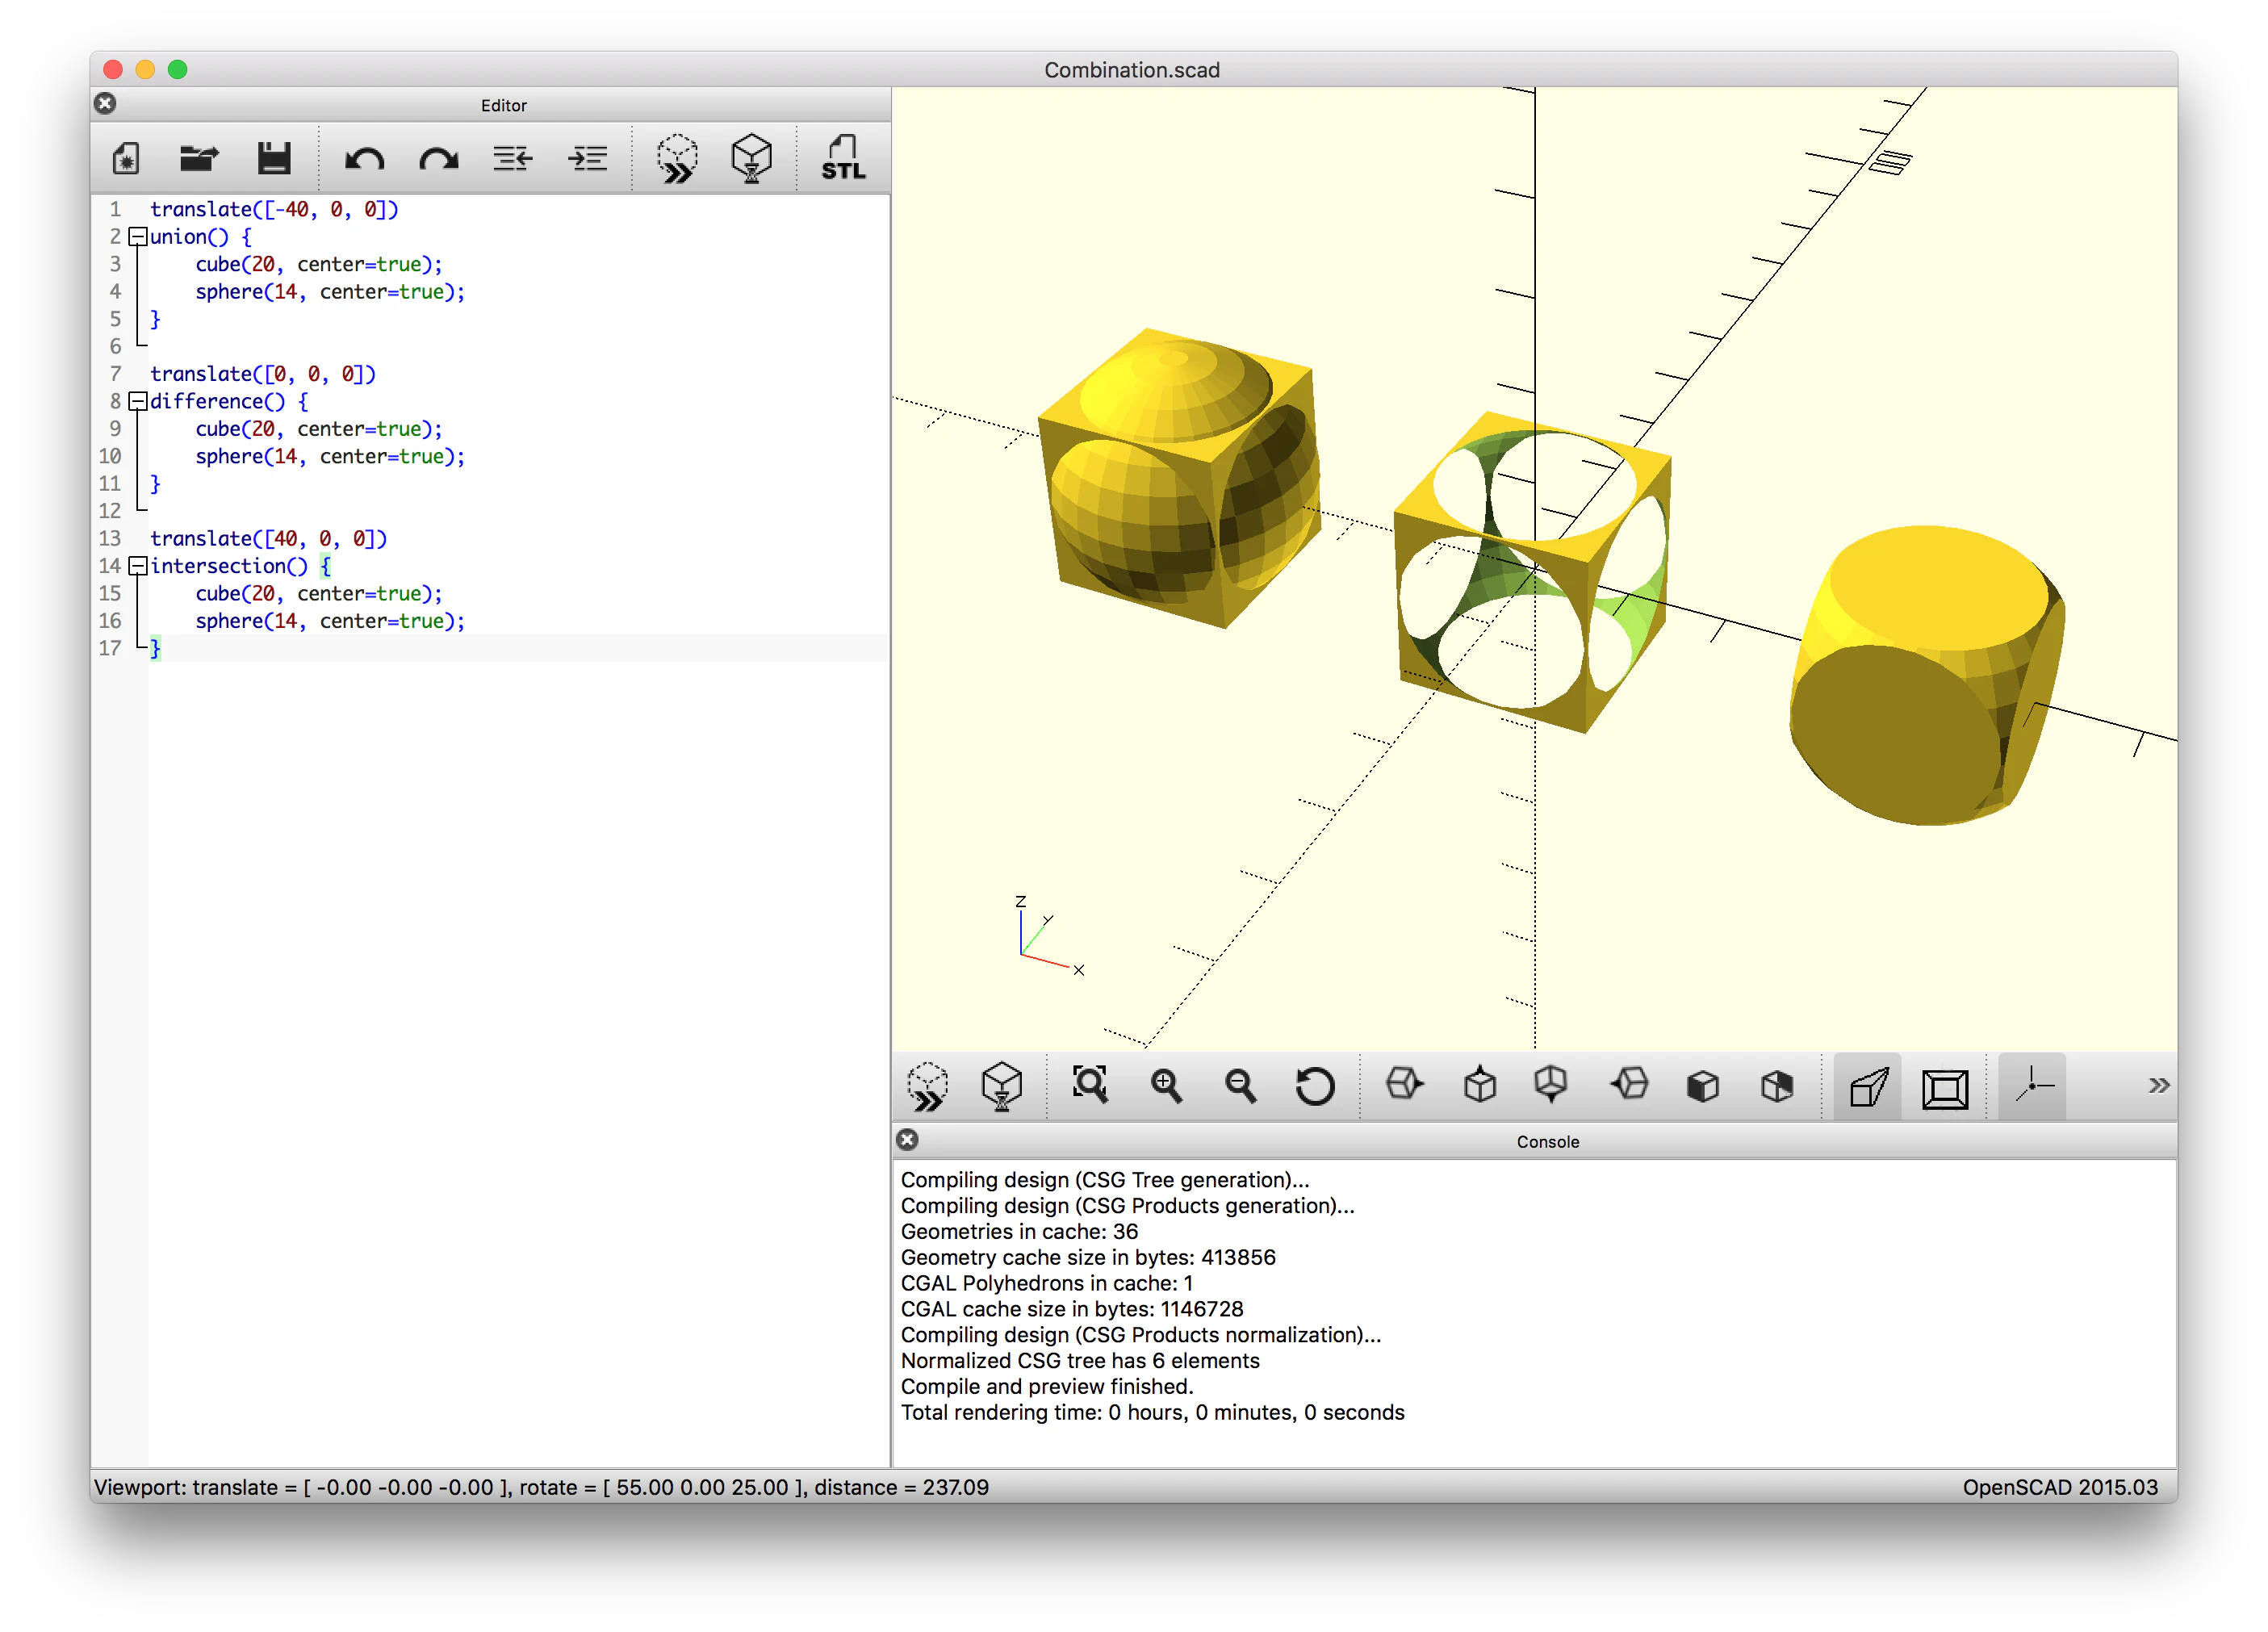2268x1632 pixels.
Task: Click the View All zoom icon
Action: point(1090,1085)
